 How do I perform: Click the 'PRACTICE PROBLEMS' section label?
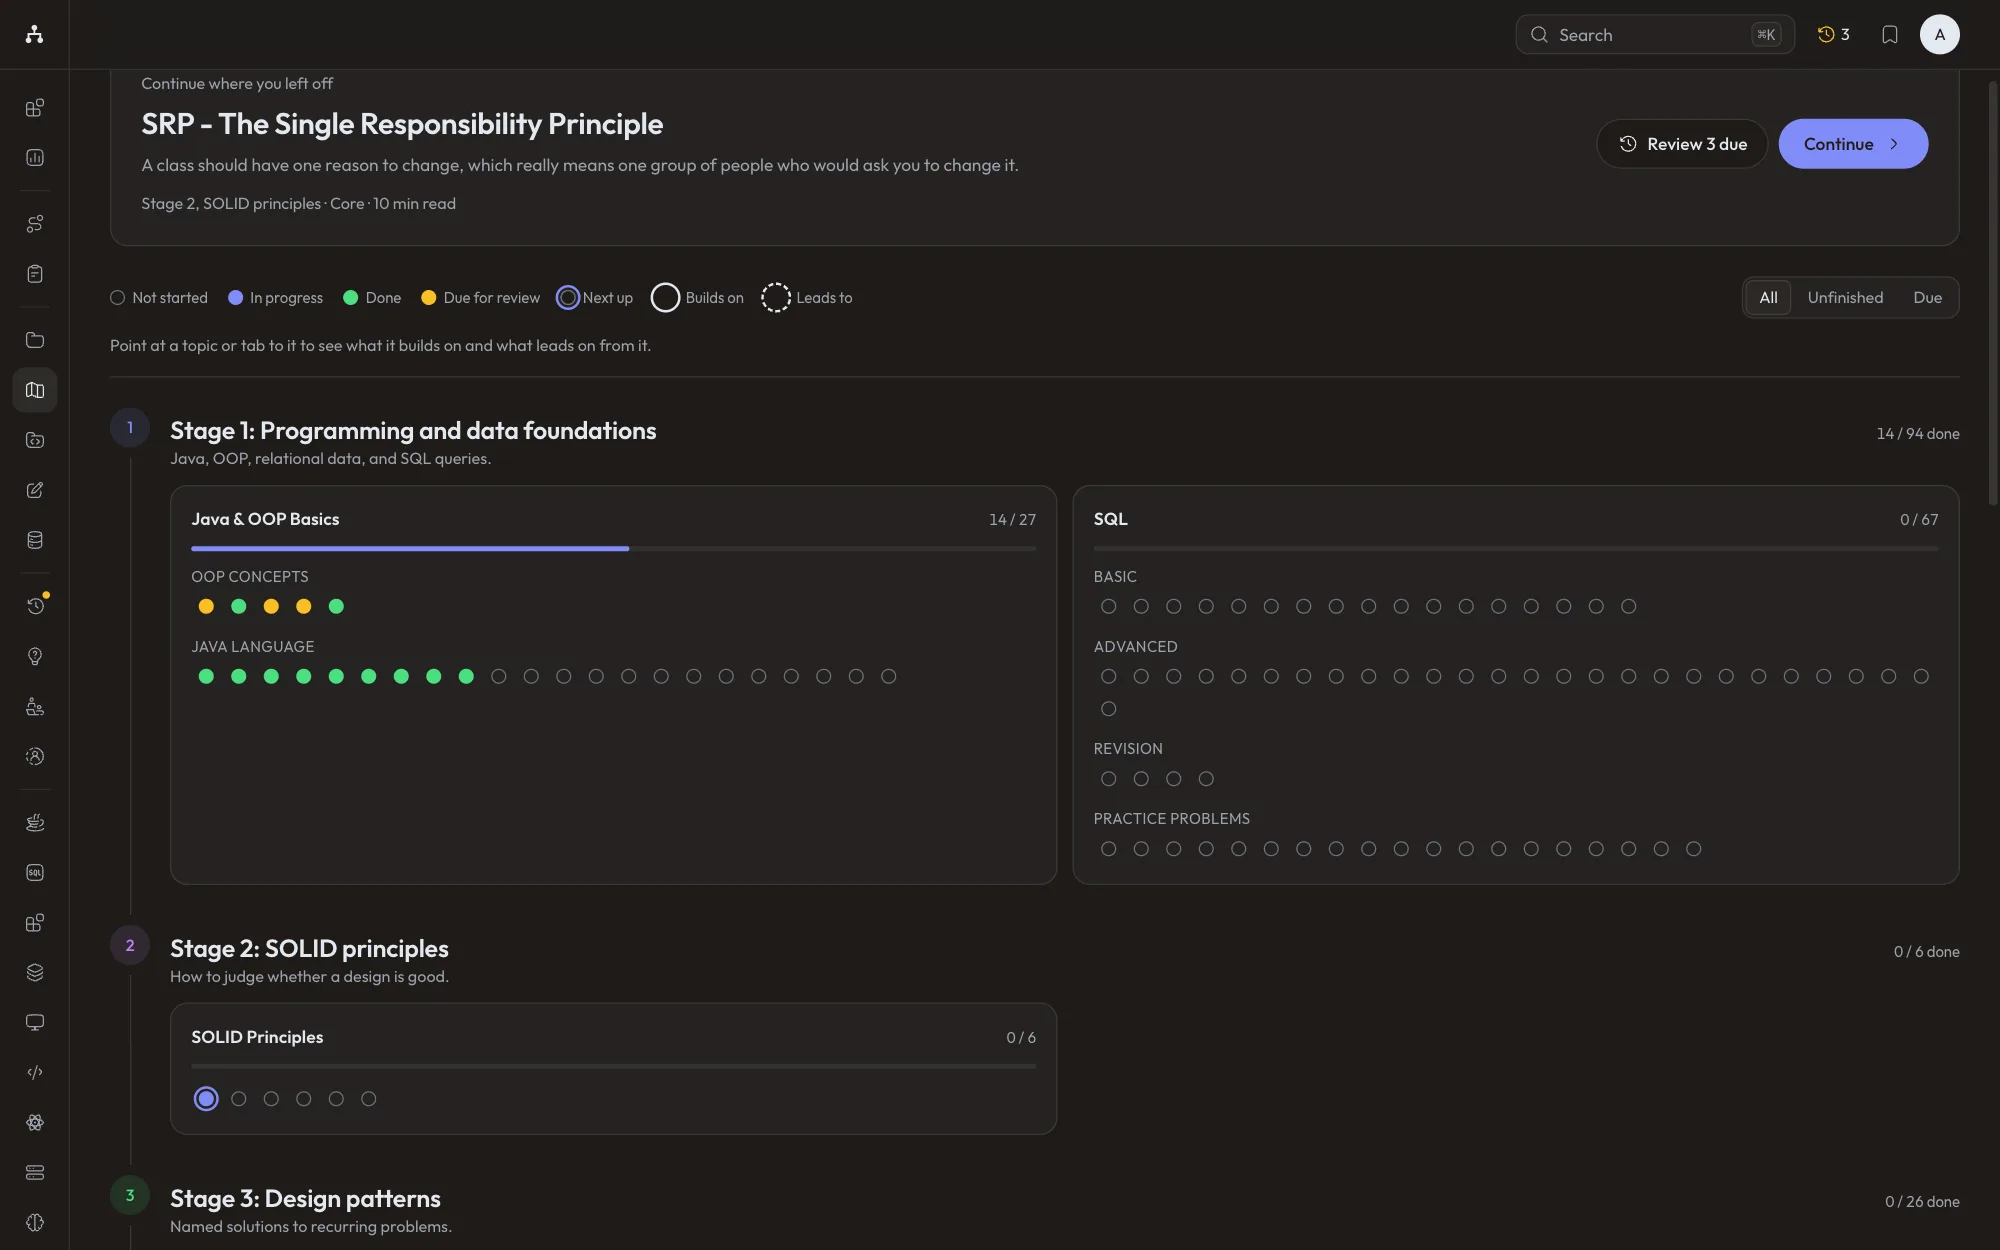[1171, 819]
